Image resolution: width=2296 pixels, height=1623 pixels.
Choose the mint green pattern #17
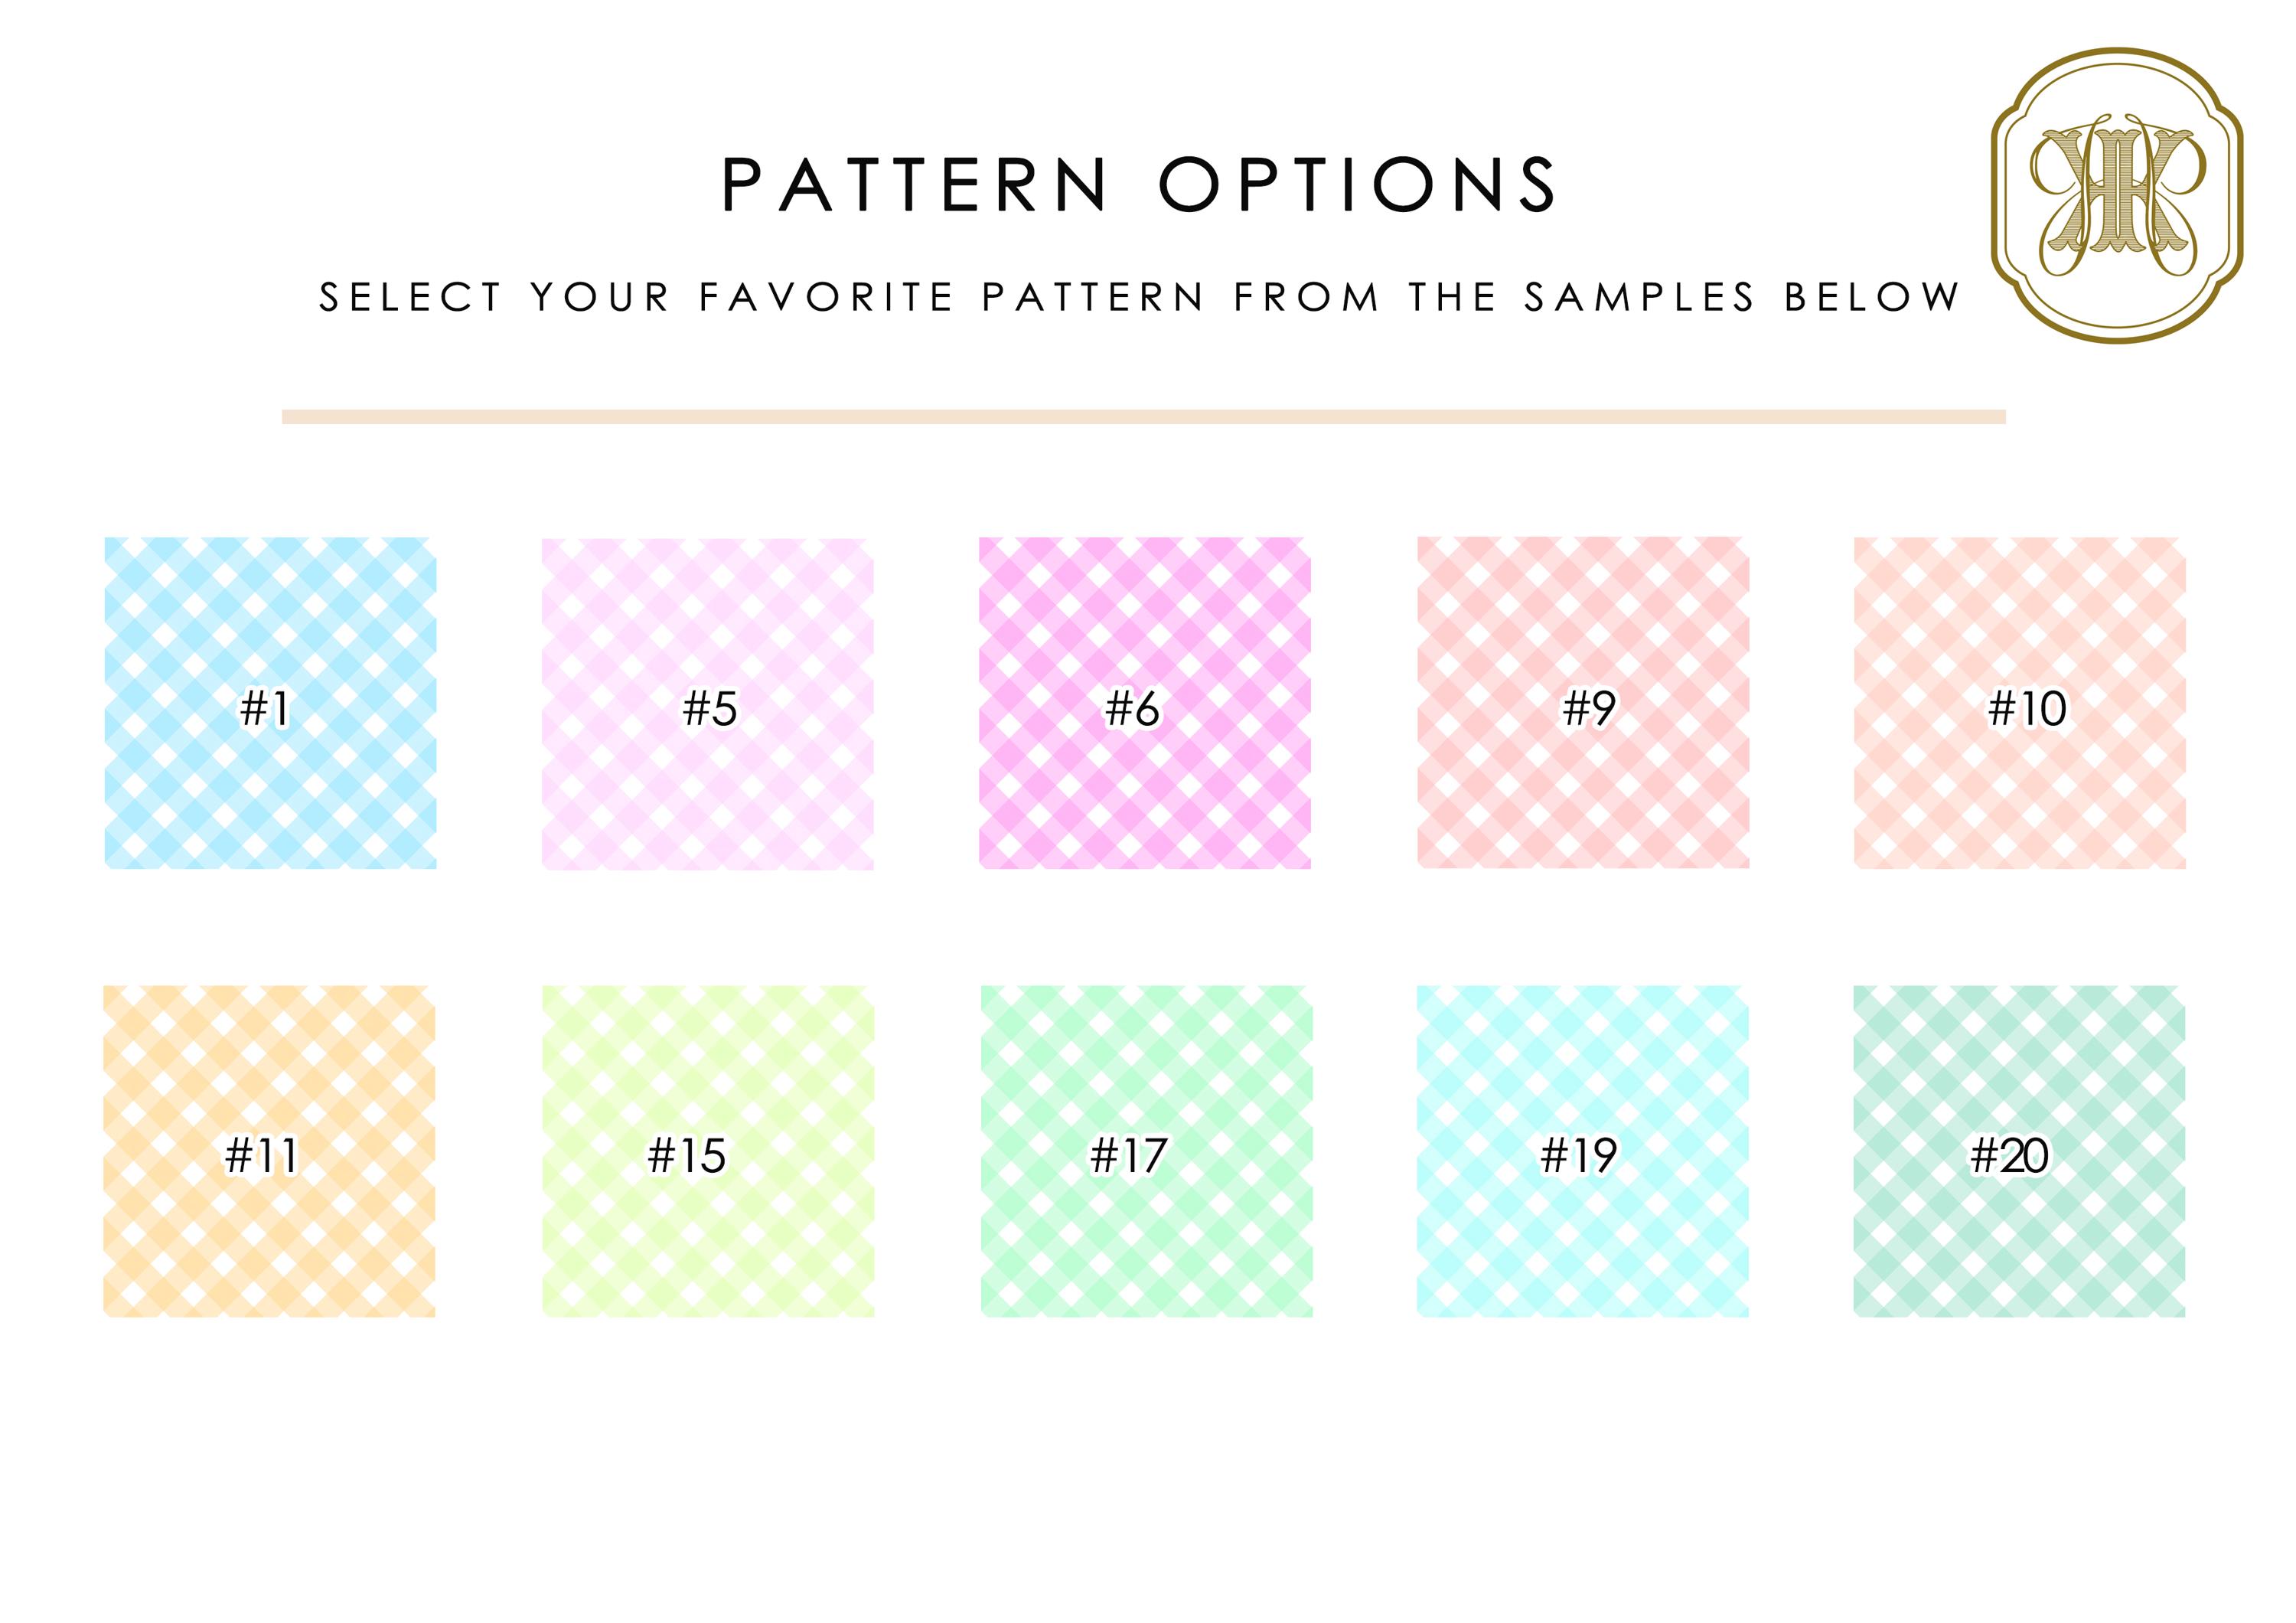pyautogui.click(x=1146, y=1151)
